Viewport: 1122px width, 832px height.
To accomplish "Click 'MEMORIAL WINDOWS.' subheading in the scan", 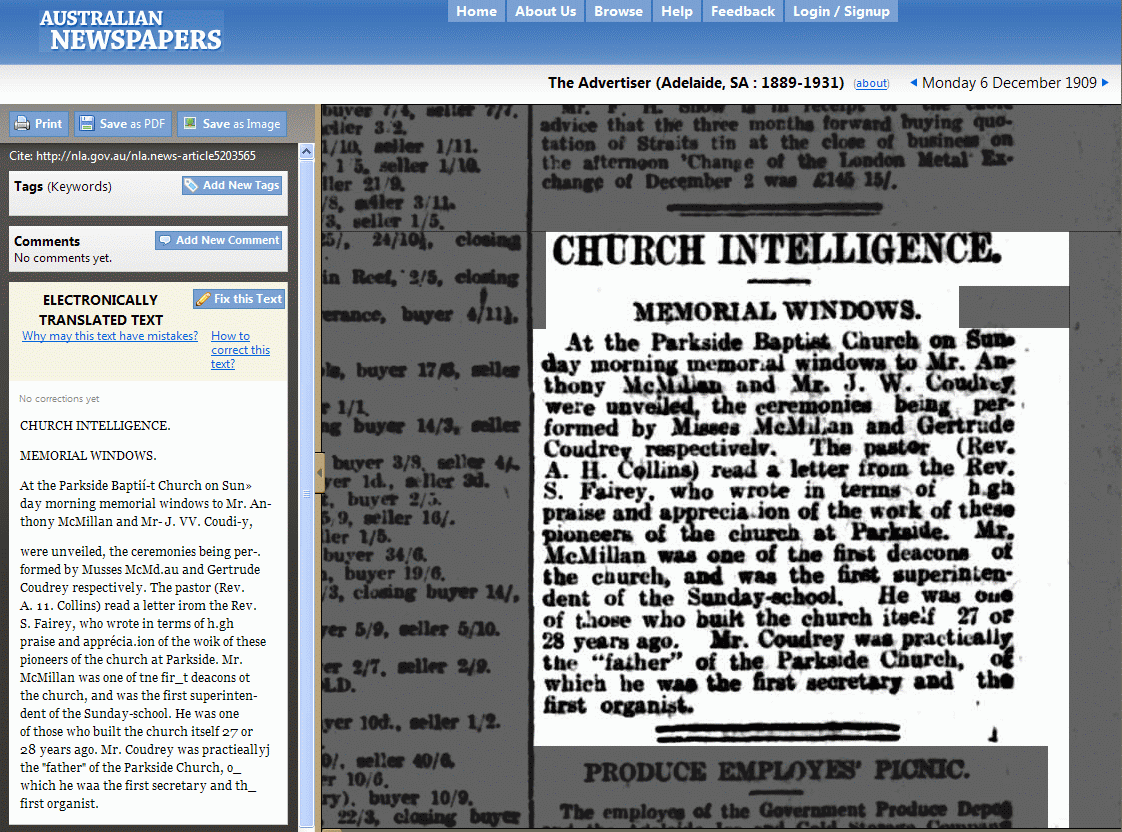I will coord(777,311).
